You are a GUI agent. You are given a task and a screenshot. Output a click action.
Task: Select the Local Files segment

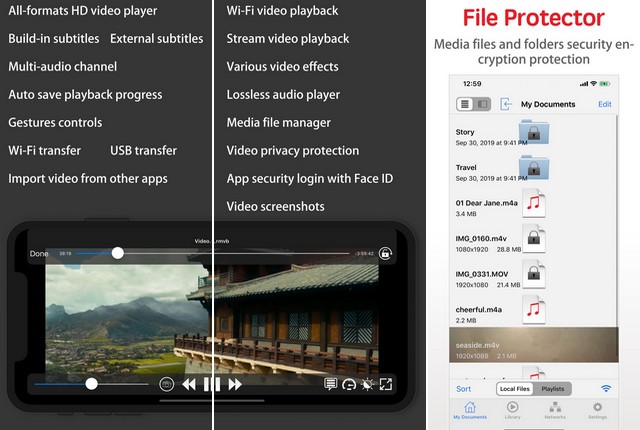coord(515,389)
